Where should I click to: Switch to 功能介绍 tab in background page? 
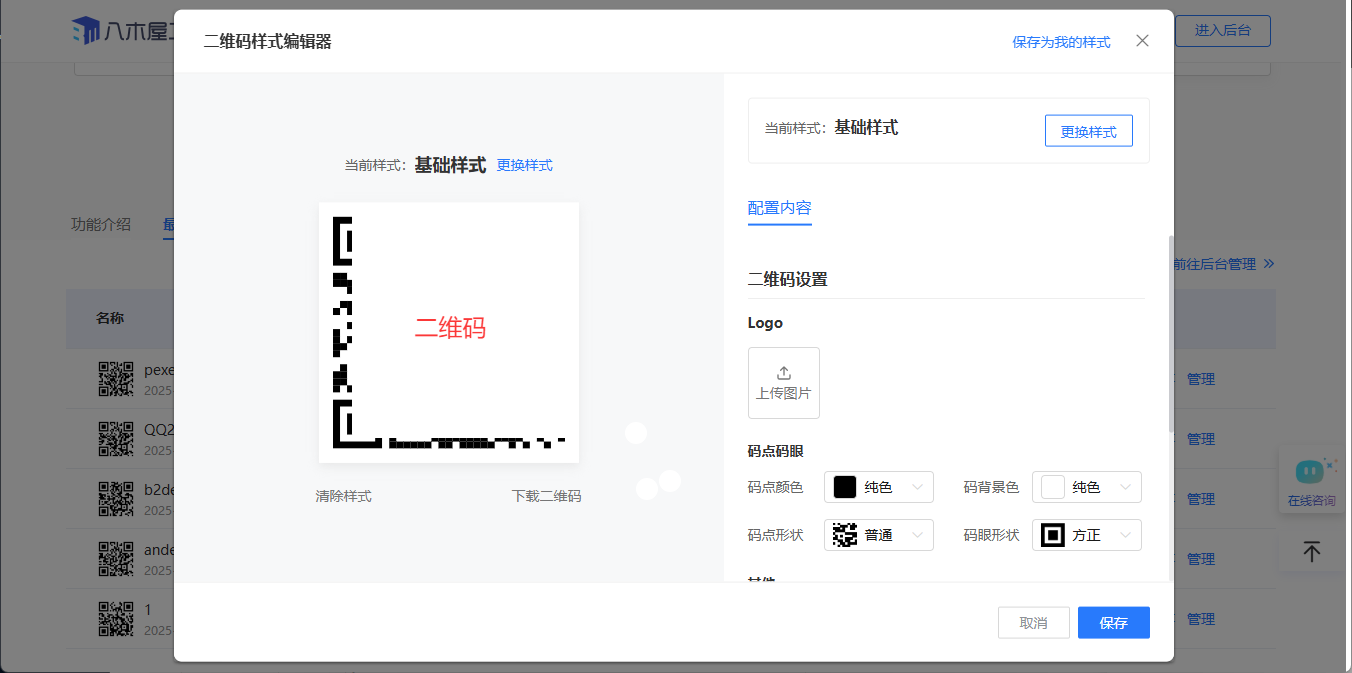click(x=101, y=224)
